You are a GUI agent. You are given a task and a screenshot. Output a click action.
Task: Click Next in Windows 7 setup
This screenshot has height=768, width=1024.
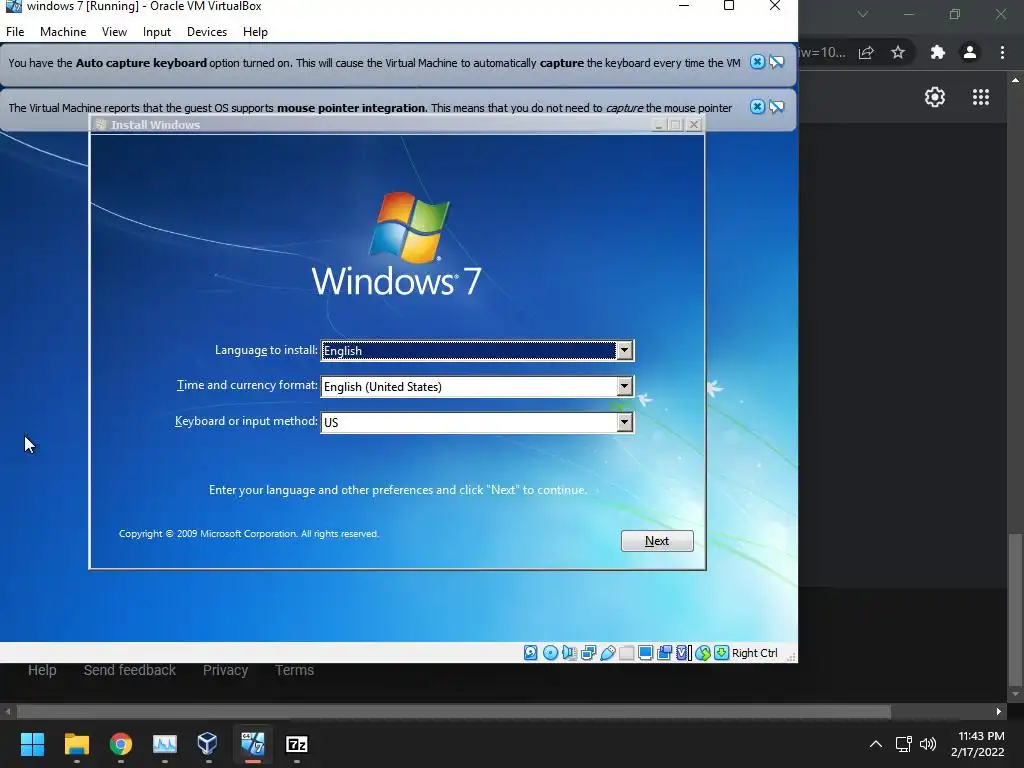[x=657, y=541]
